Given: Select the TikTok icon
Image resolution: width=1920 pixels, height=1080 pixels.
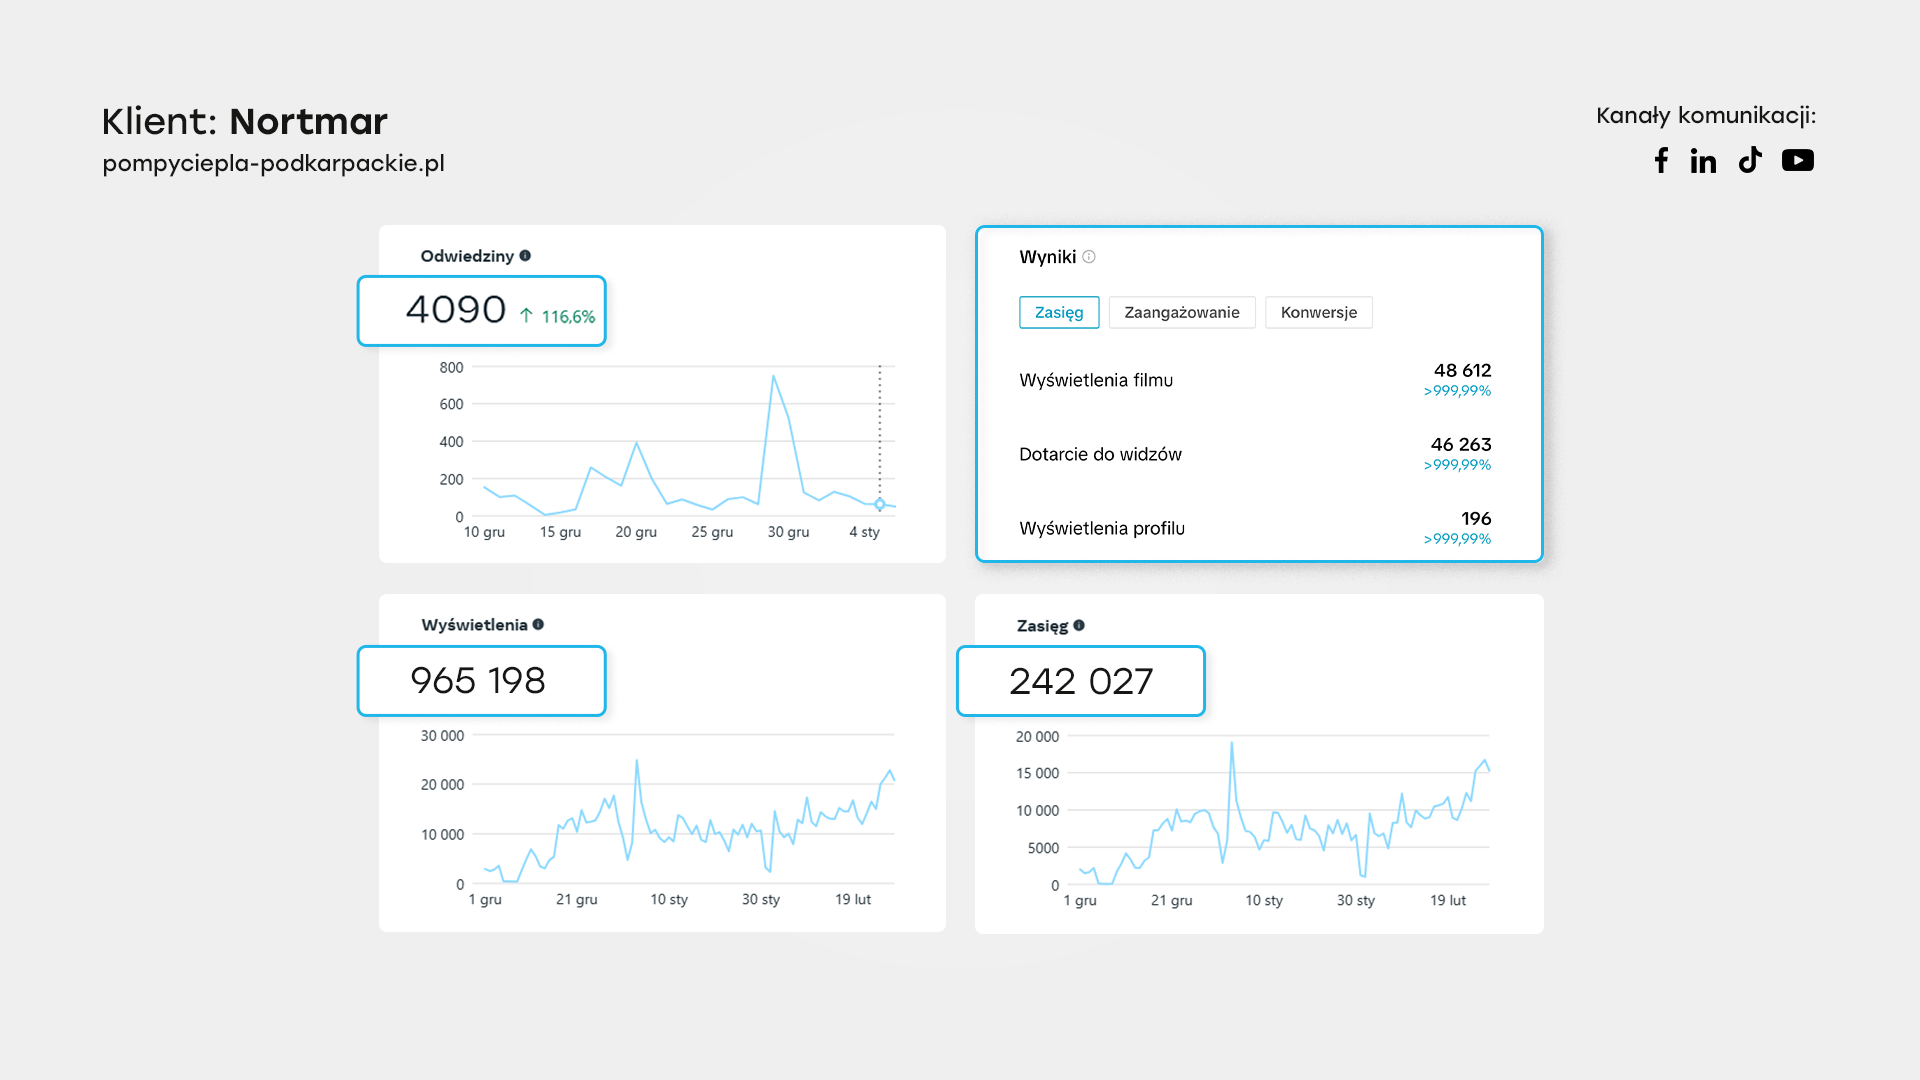Looking at the screenshot, I should coord(1750,160).
